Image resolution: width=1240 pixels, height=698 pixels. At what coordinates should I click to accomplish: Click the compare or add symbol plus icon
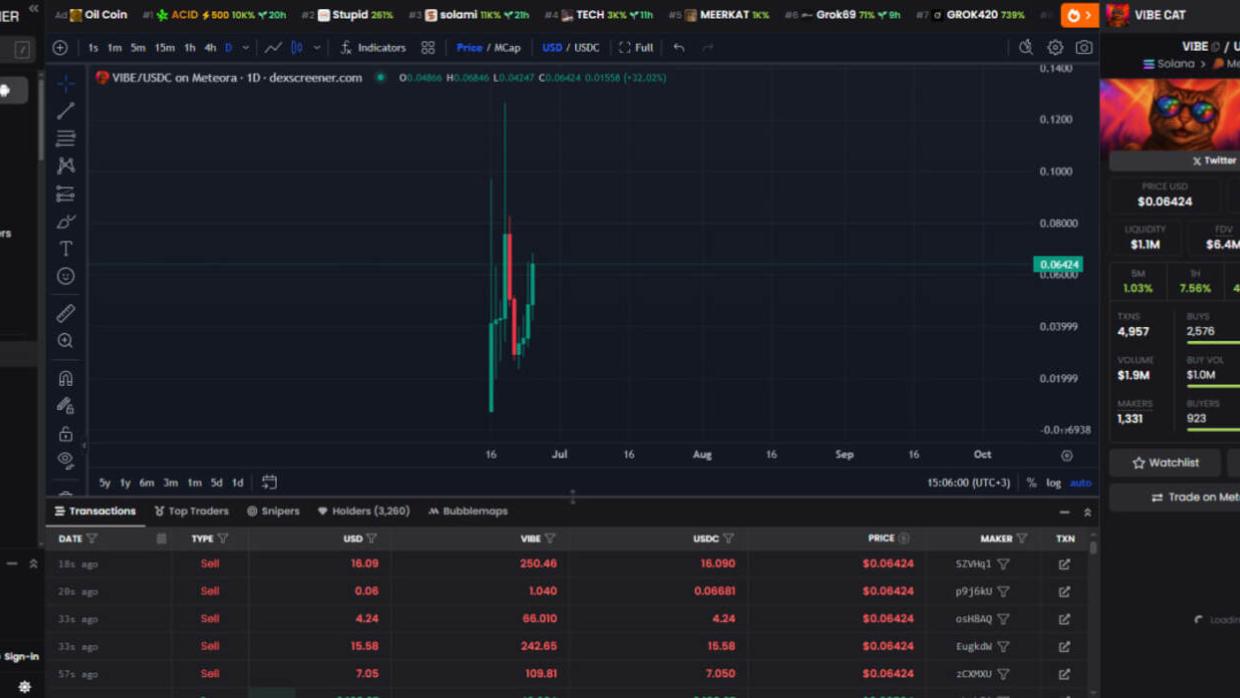click(60, 47)
